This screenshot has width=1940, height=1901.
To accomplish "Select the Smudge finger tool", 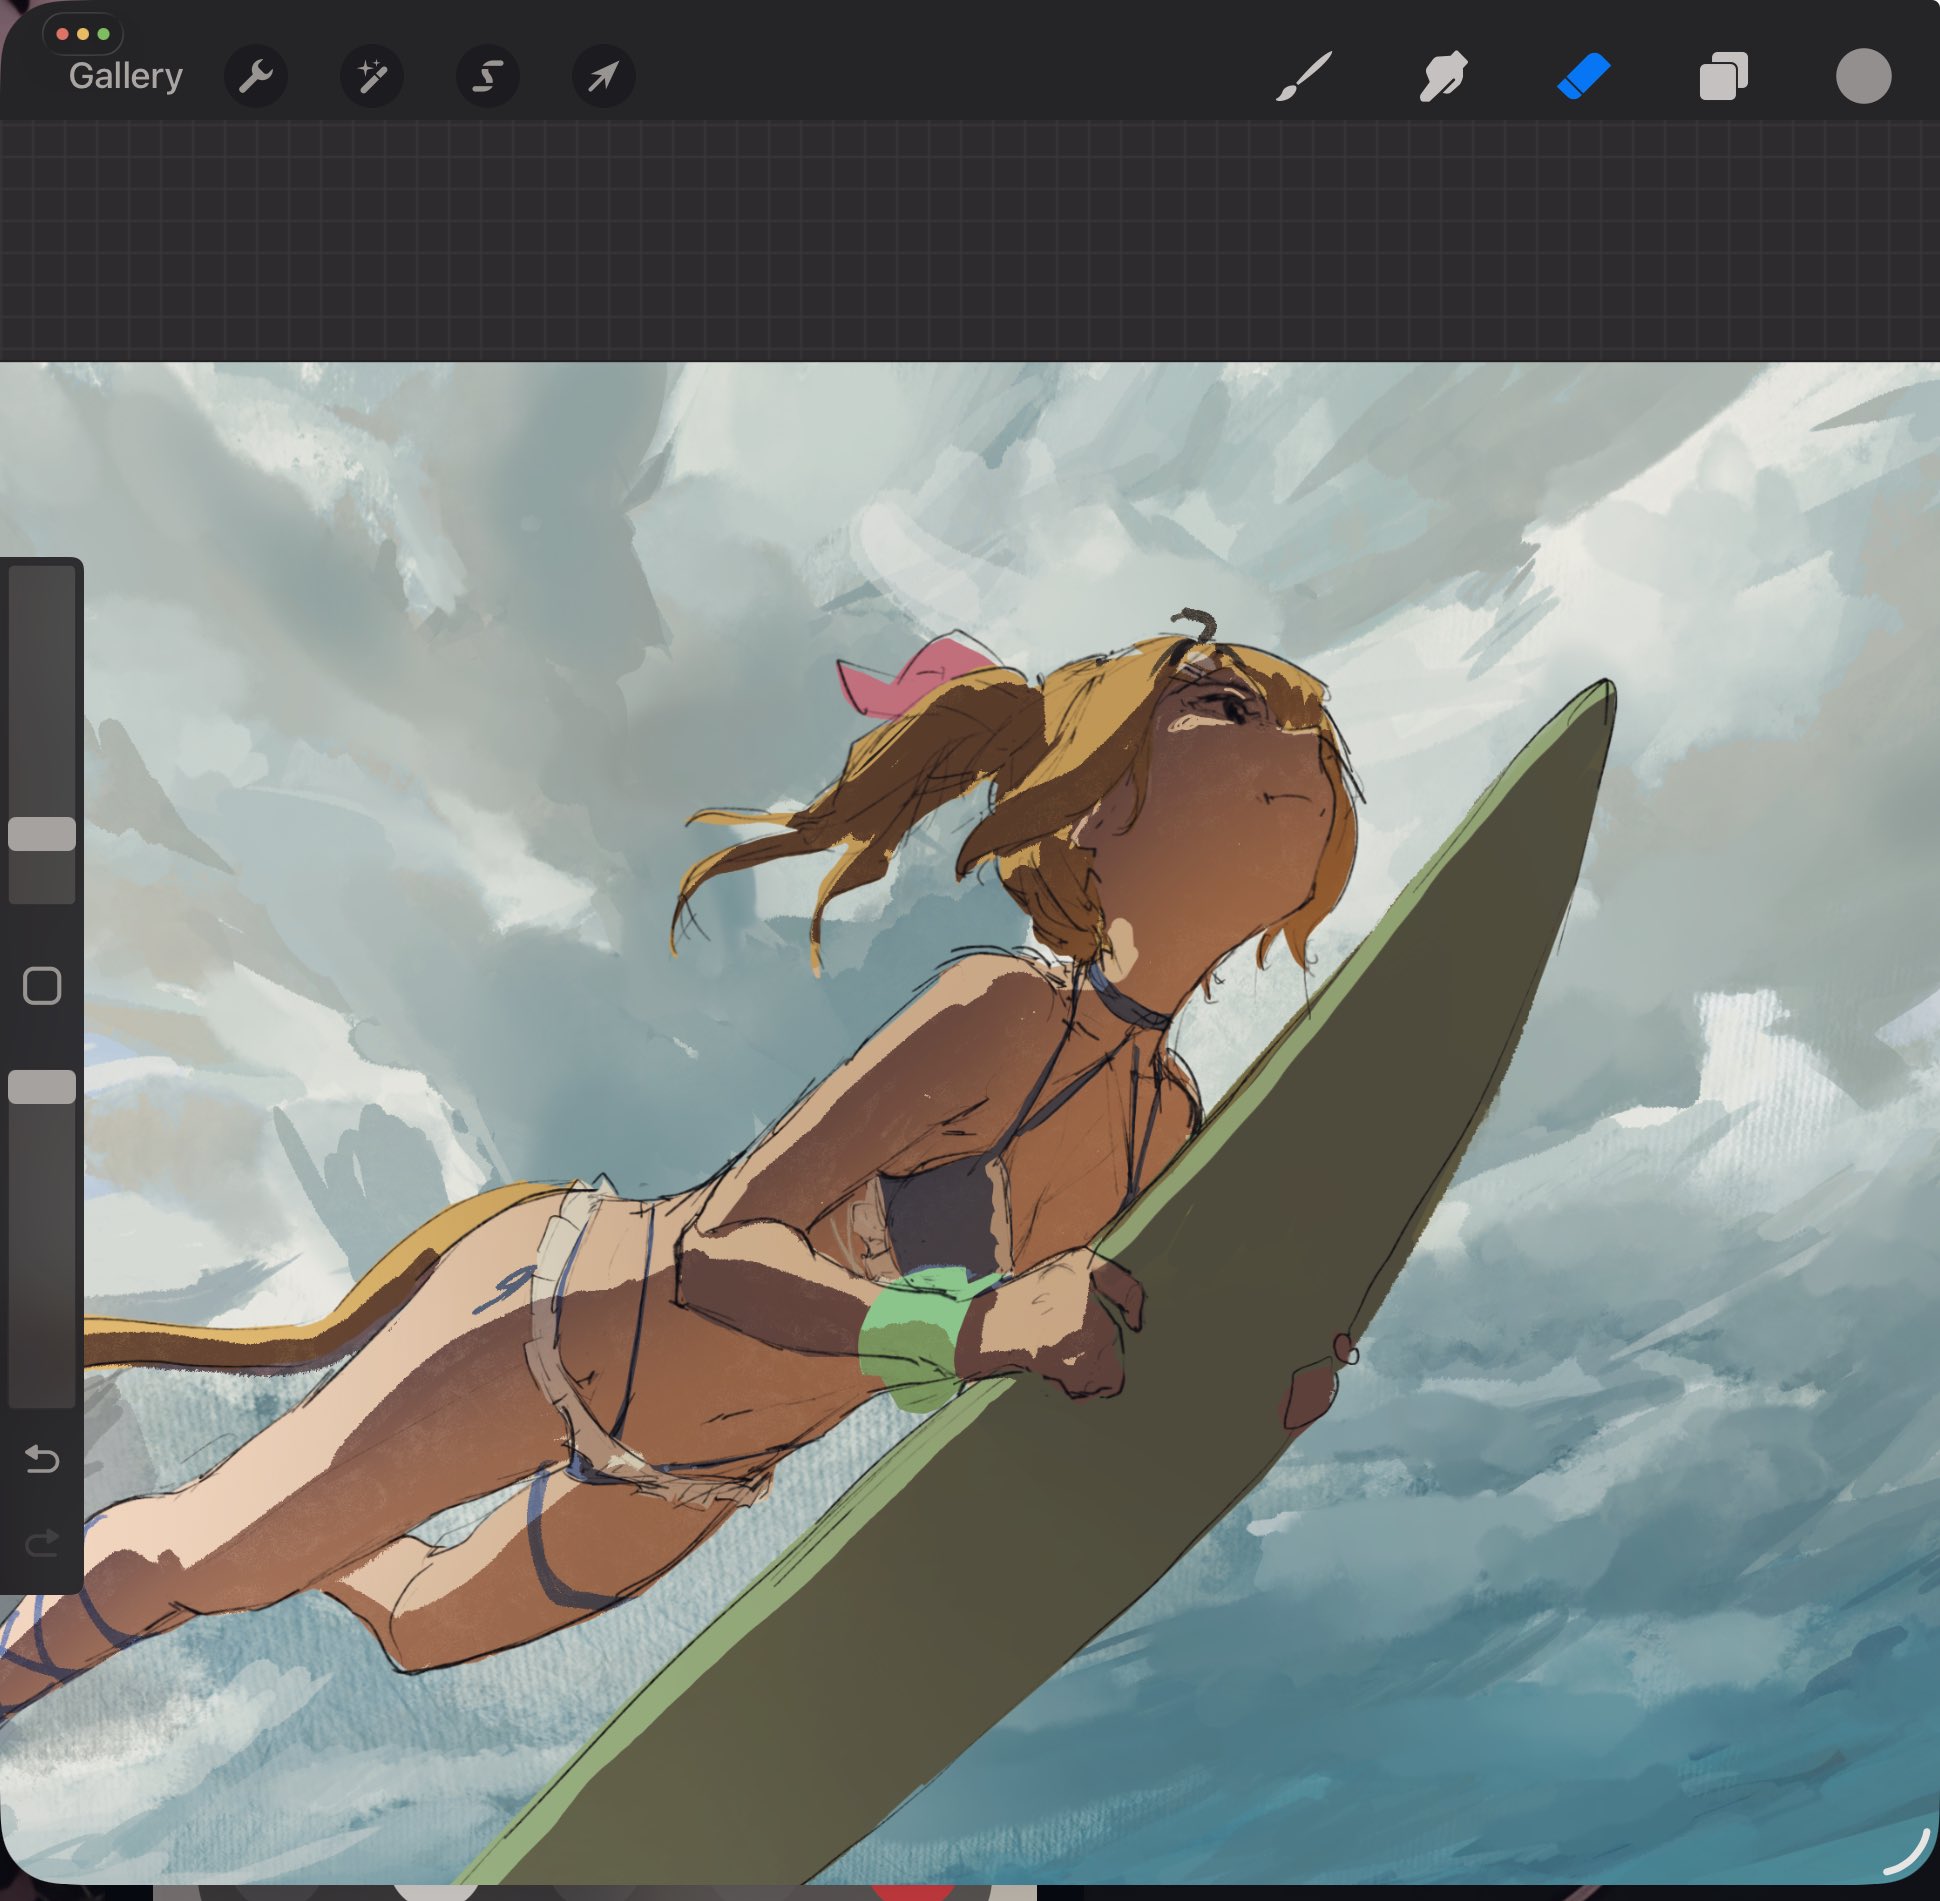I will [x=1443, y=76].
